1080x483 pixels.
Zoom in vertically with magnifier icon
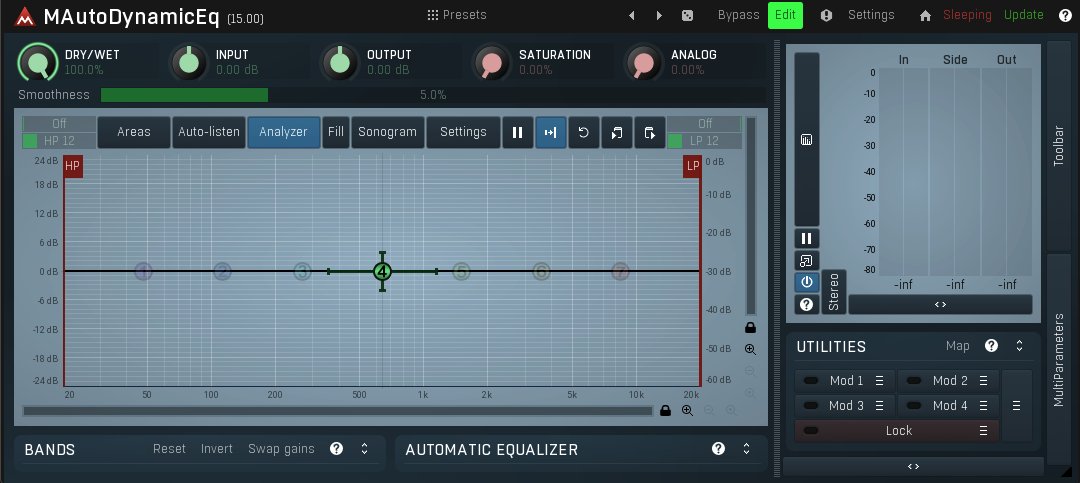750,349
